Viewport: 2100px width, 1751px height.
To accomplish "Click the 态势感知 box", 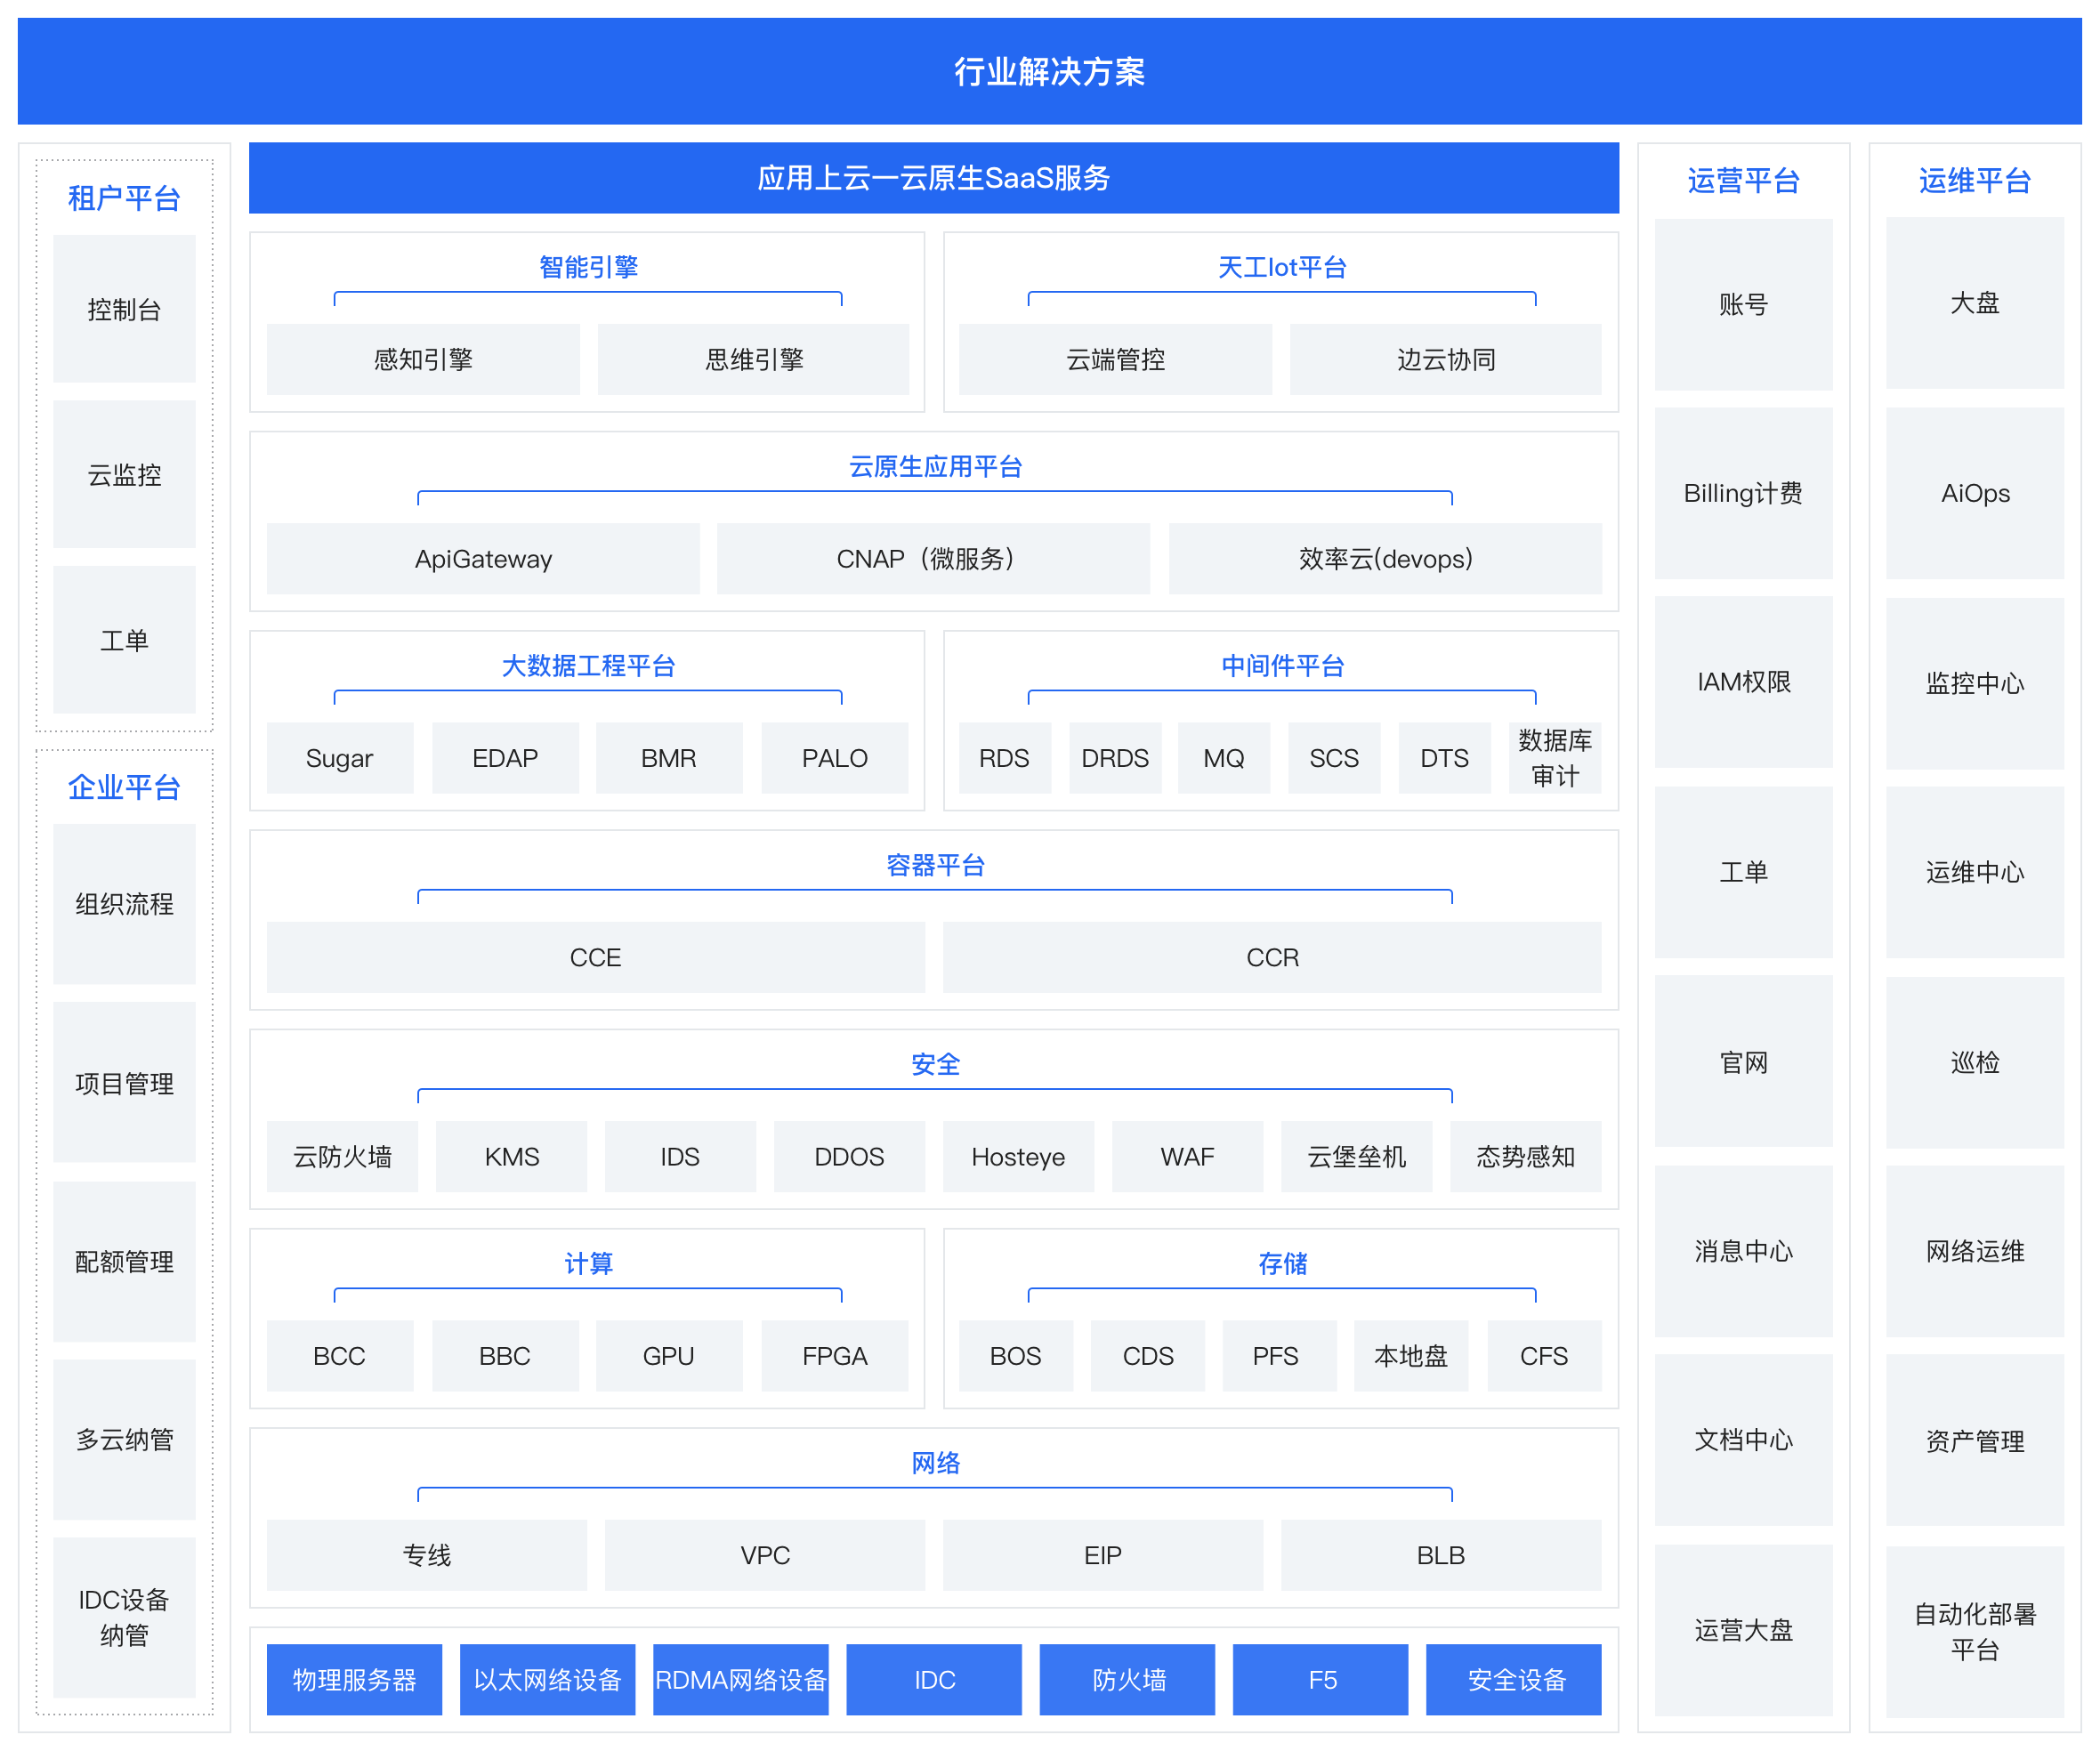I will 1526,1157.
